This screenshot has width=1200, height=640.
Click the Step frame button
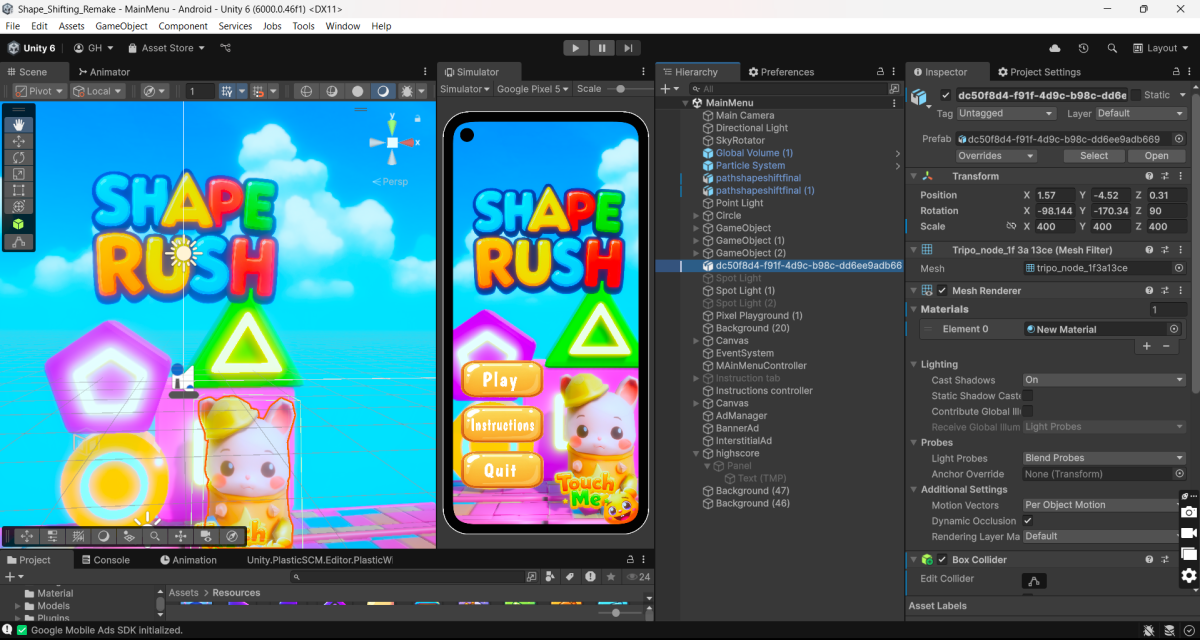[627, 48]
